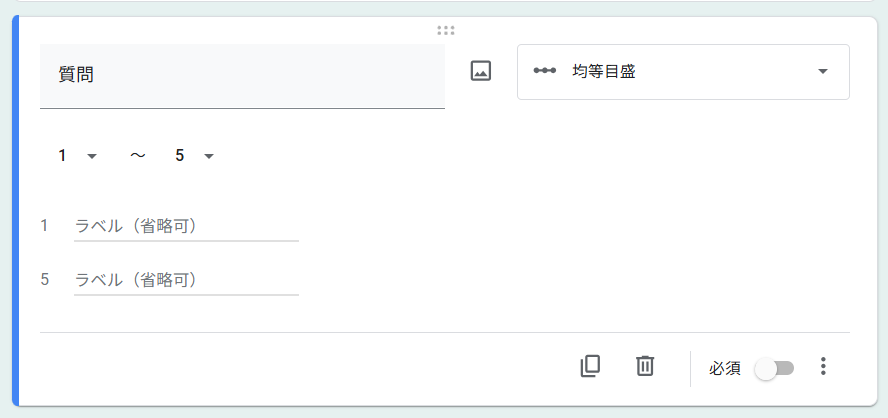888x418 pixels.
Task: Duplicate this question with the copy icon
Action: (x=590, y=366)
